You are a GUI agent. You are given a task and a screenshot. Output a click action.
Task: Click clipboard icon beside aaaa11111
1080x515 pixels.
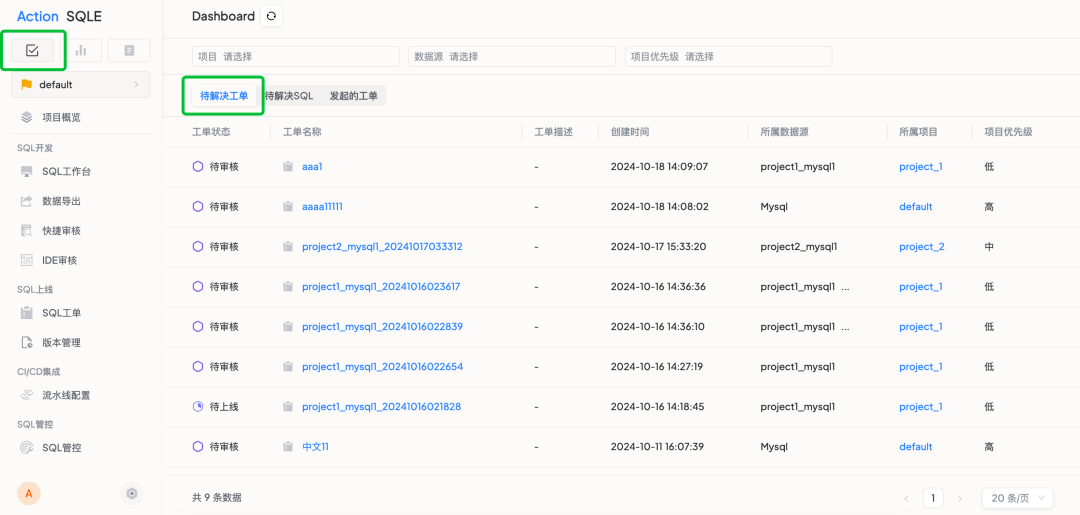[x=288, y=207]
